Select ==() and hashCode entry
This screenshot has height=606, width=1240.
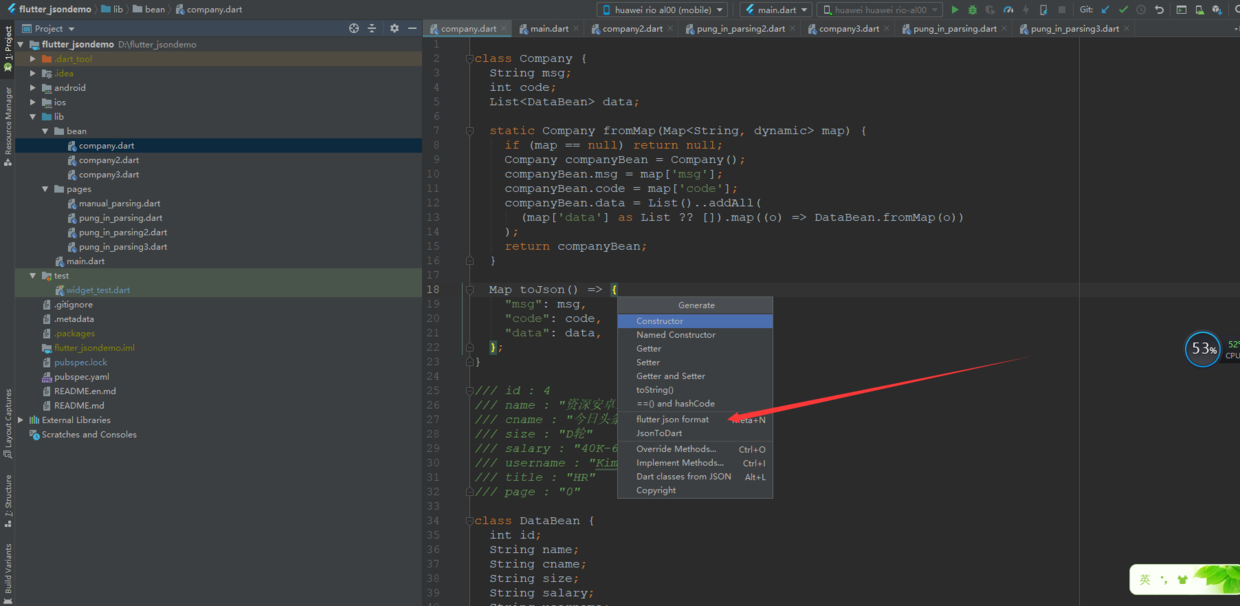tap(695, 404)
